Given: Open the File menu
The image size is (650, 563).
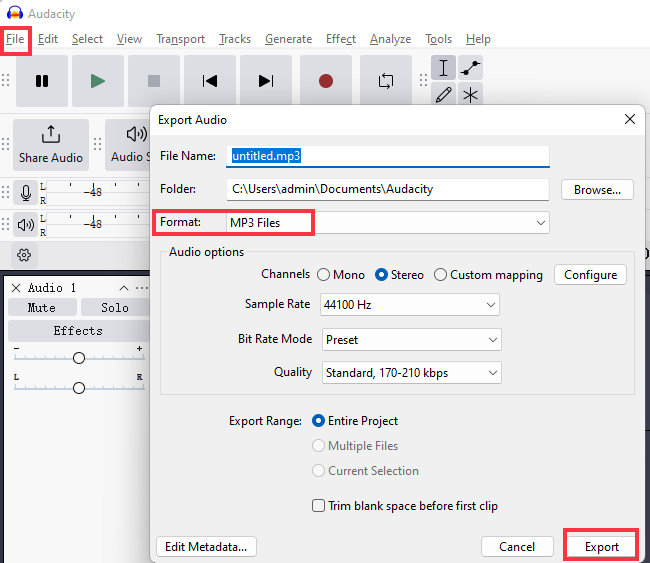Looking at the screenshot, I should (x=15, y=39).
